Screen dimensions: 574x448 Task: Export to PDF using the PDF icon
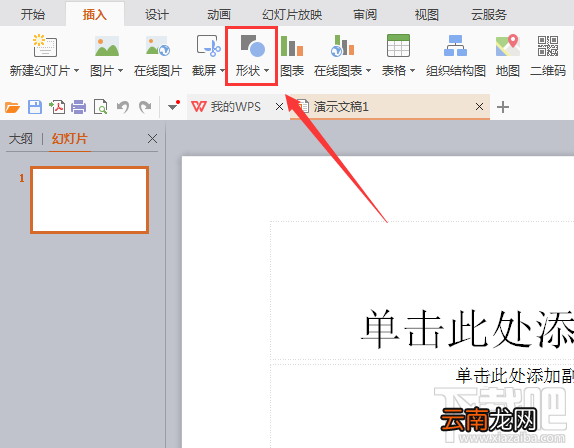[57, 107]
